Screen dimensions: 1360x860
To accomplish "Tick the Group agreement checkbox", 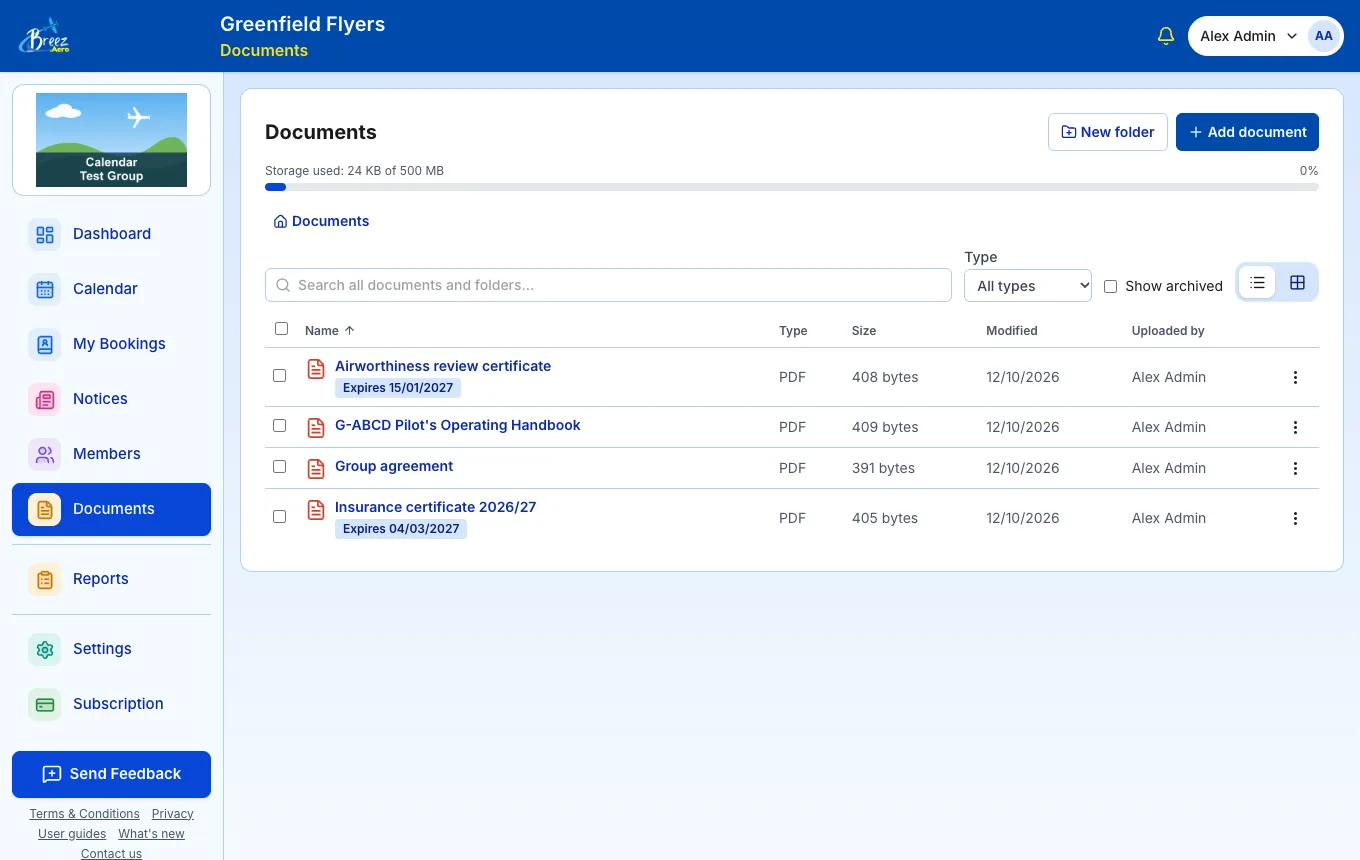I will click(279, 466).
